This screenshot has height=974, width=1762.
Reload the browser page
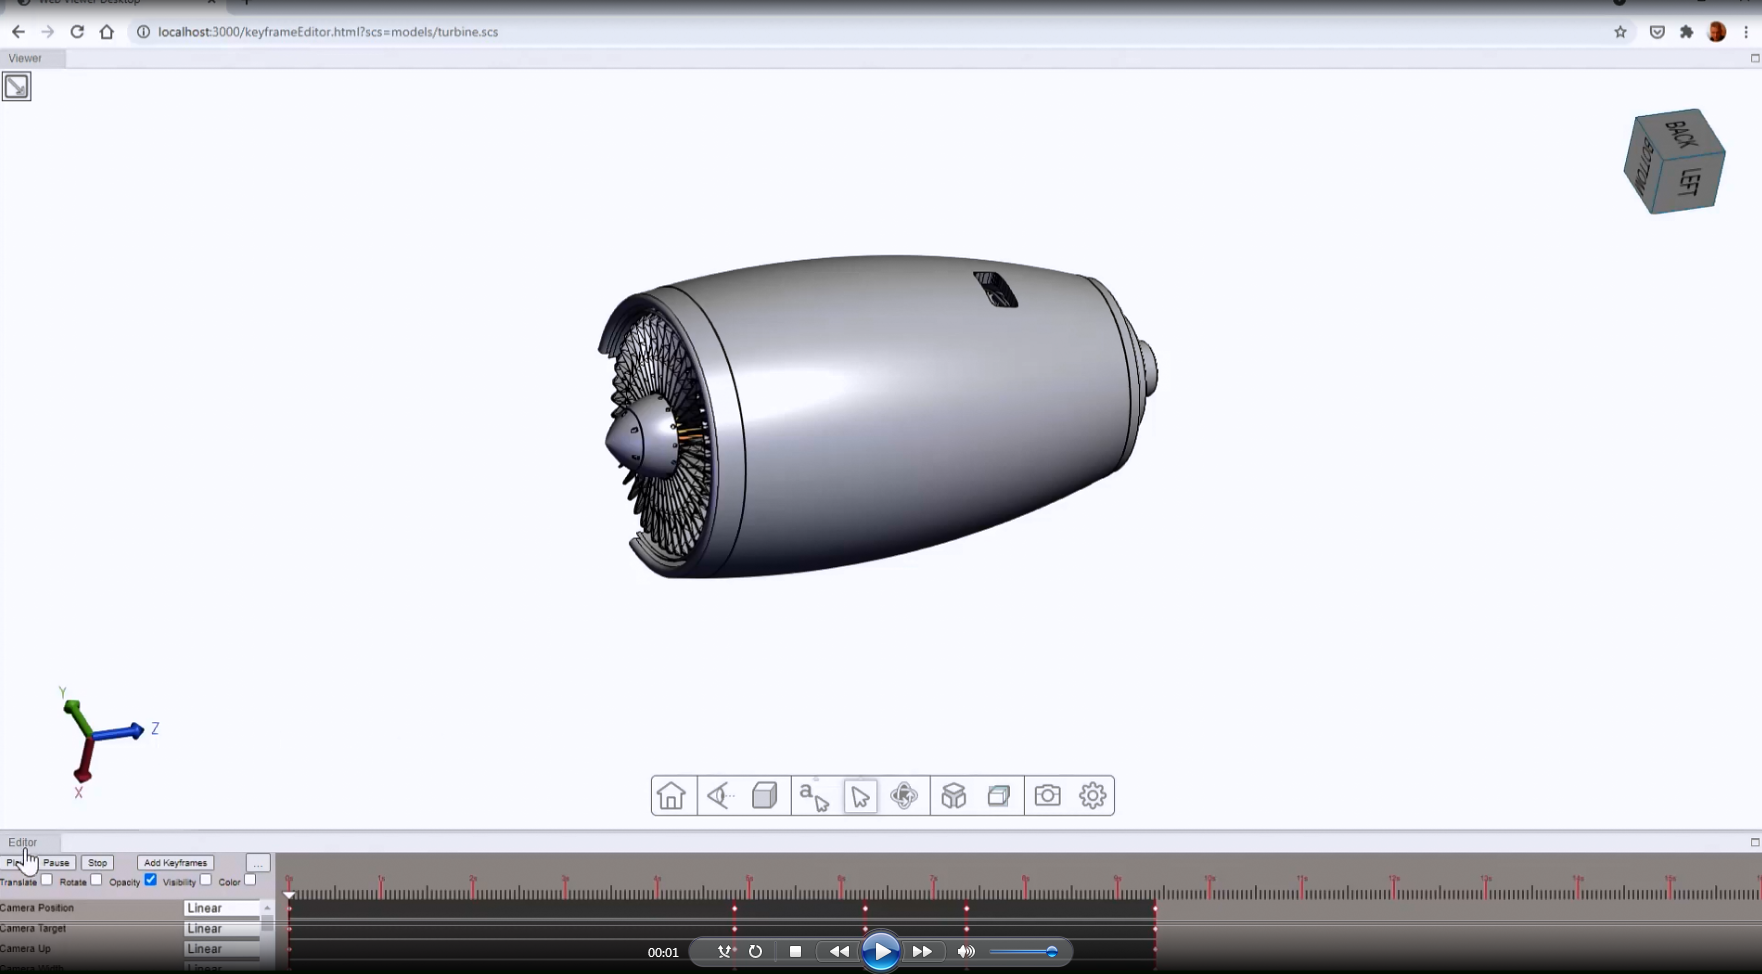pyautogui.click(x=77, y=32)
